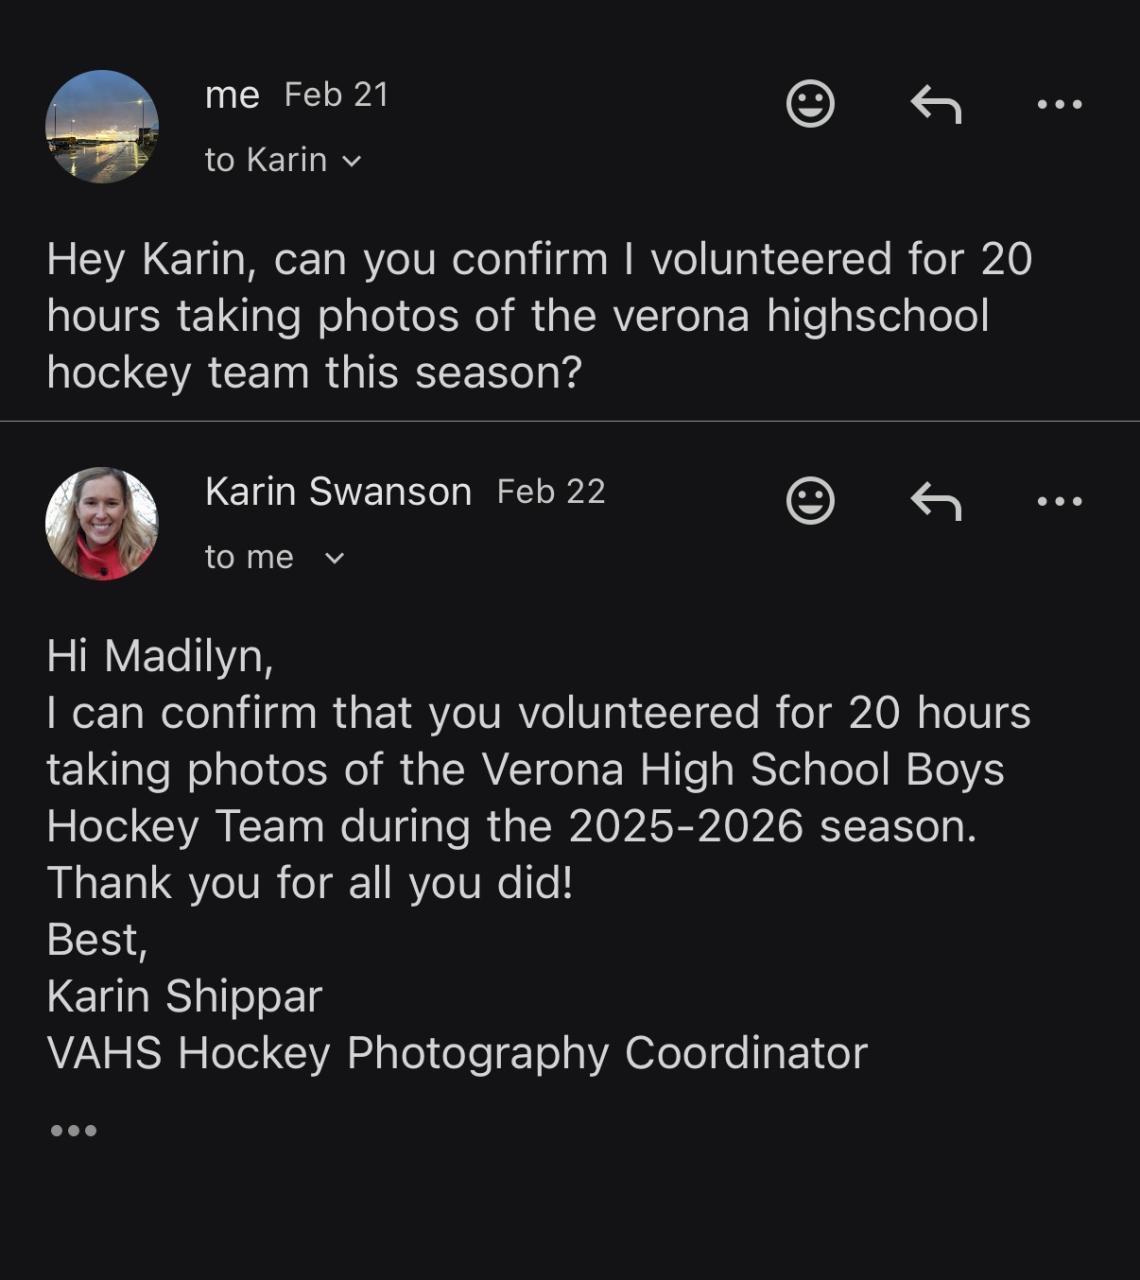
Task: Tap the Feb 21 date stamp
Action: (x=336, y=95)
